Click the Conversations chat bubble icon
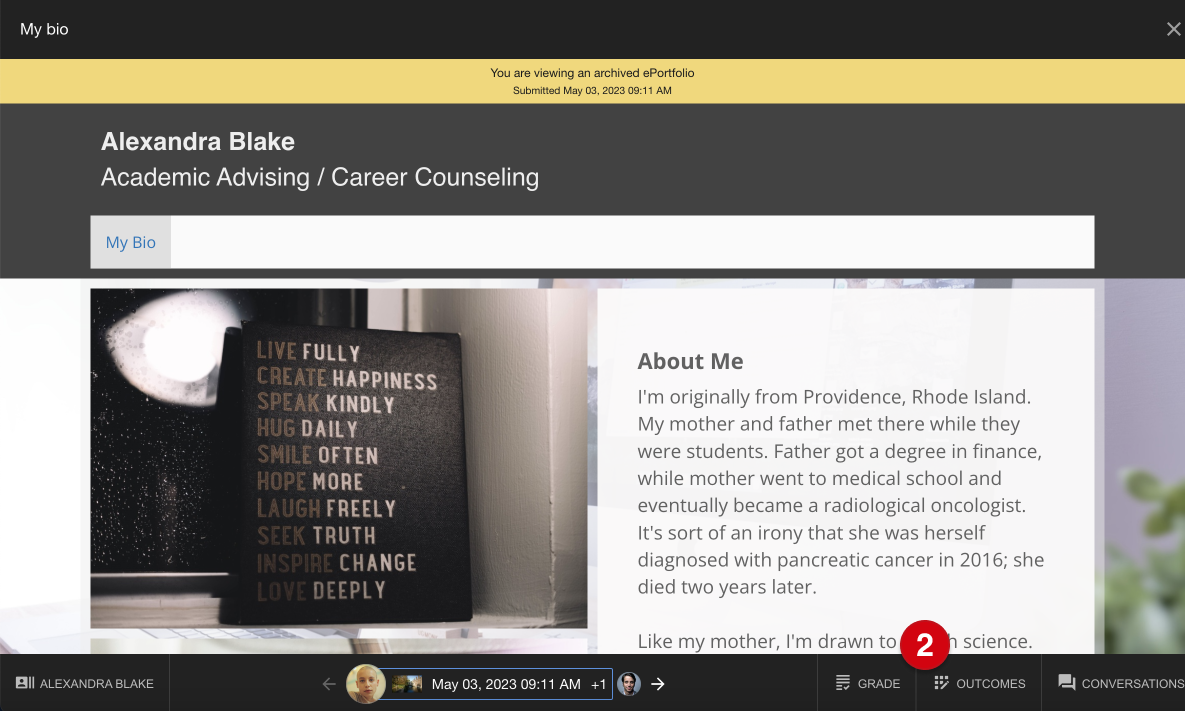The height and width of the screenshot is (711, 1185). pos(1066,683)
